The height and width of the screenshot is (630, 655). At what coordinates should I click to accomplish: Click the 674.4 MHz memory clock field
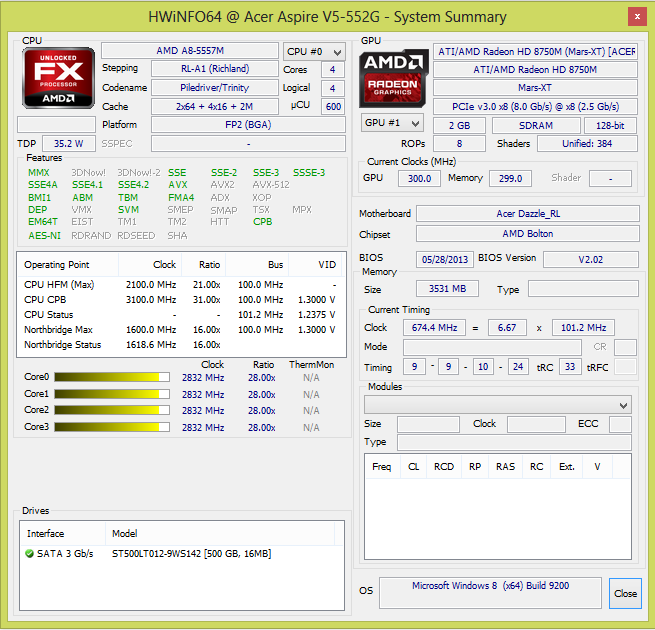pyautogui.click(x=434, y=328)
